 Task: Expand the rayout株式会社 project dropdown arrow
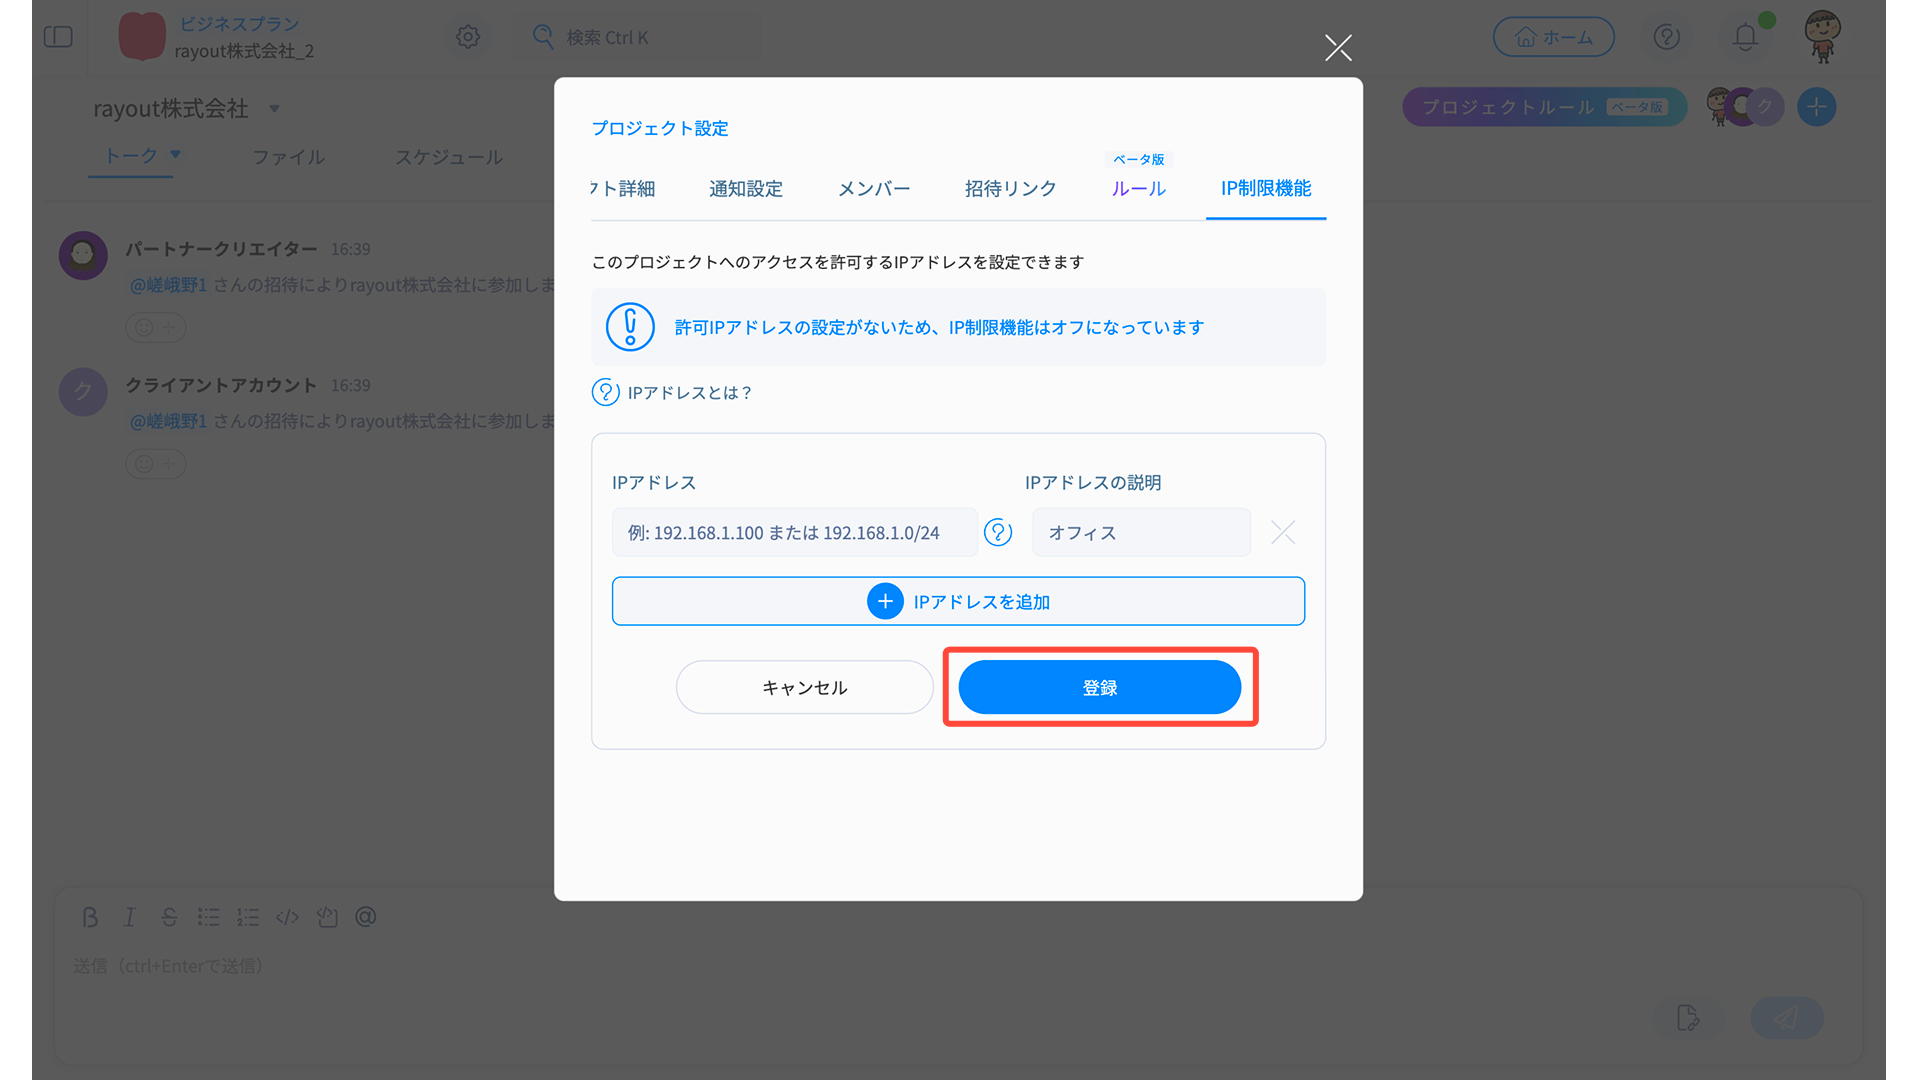click(274, 108)
